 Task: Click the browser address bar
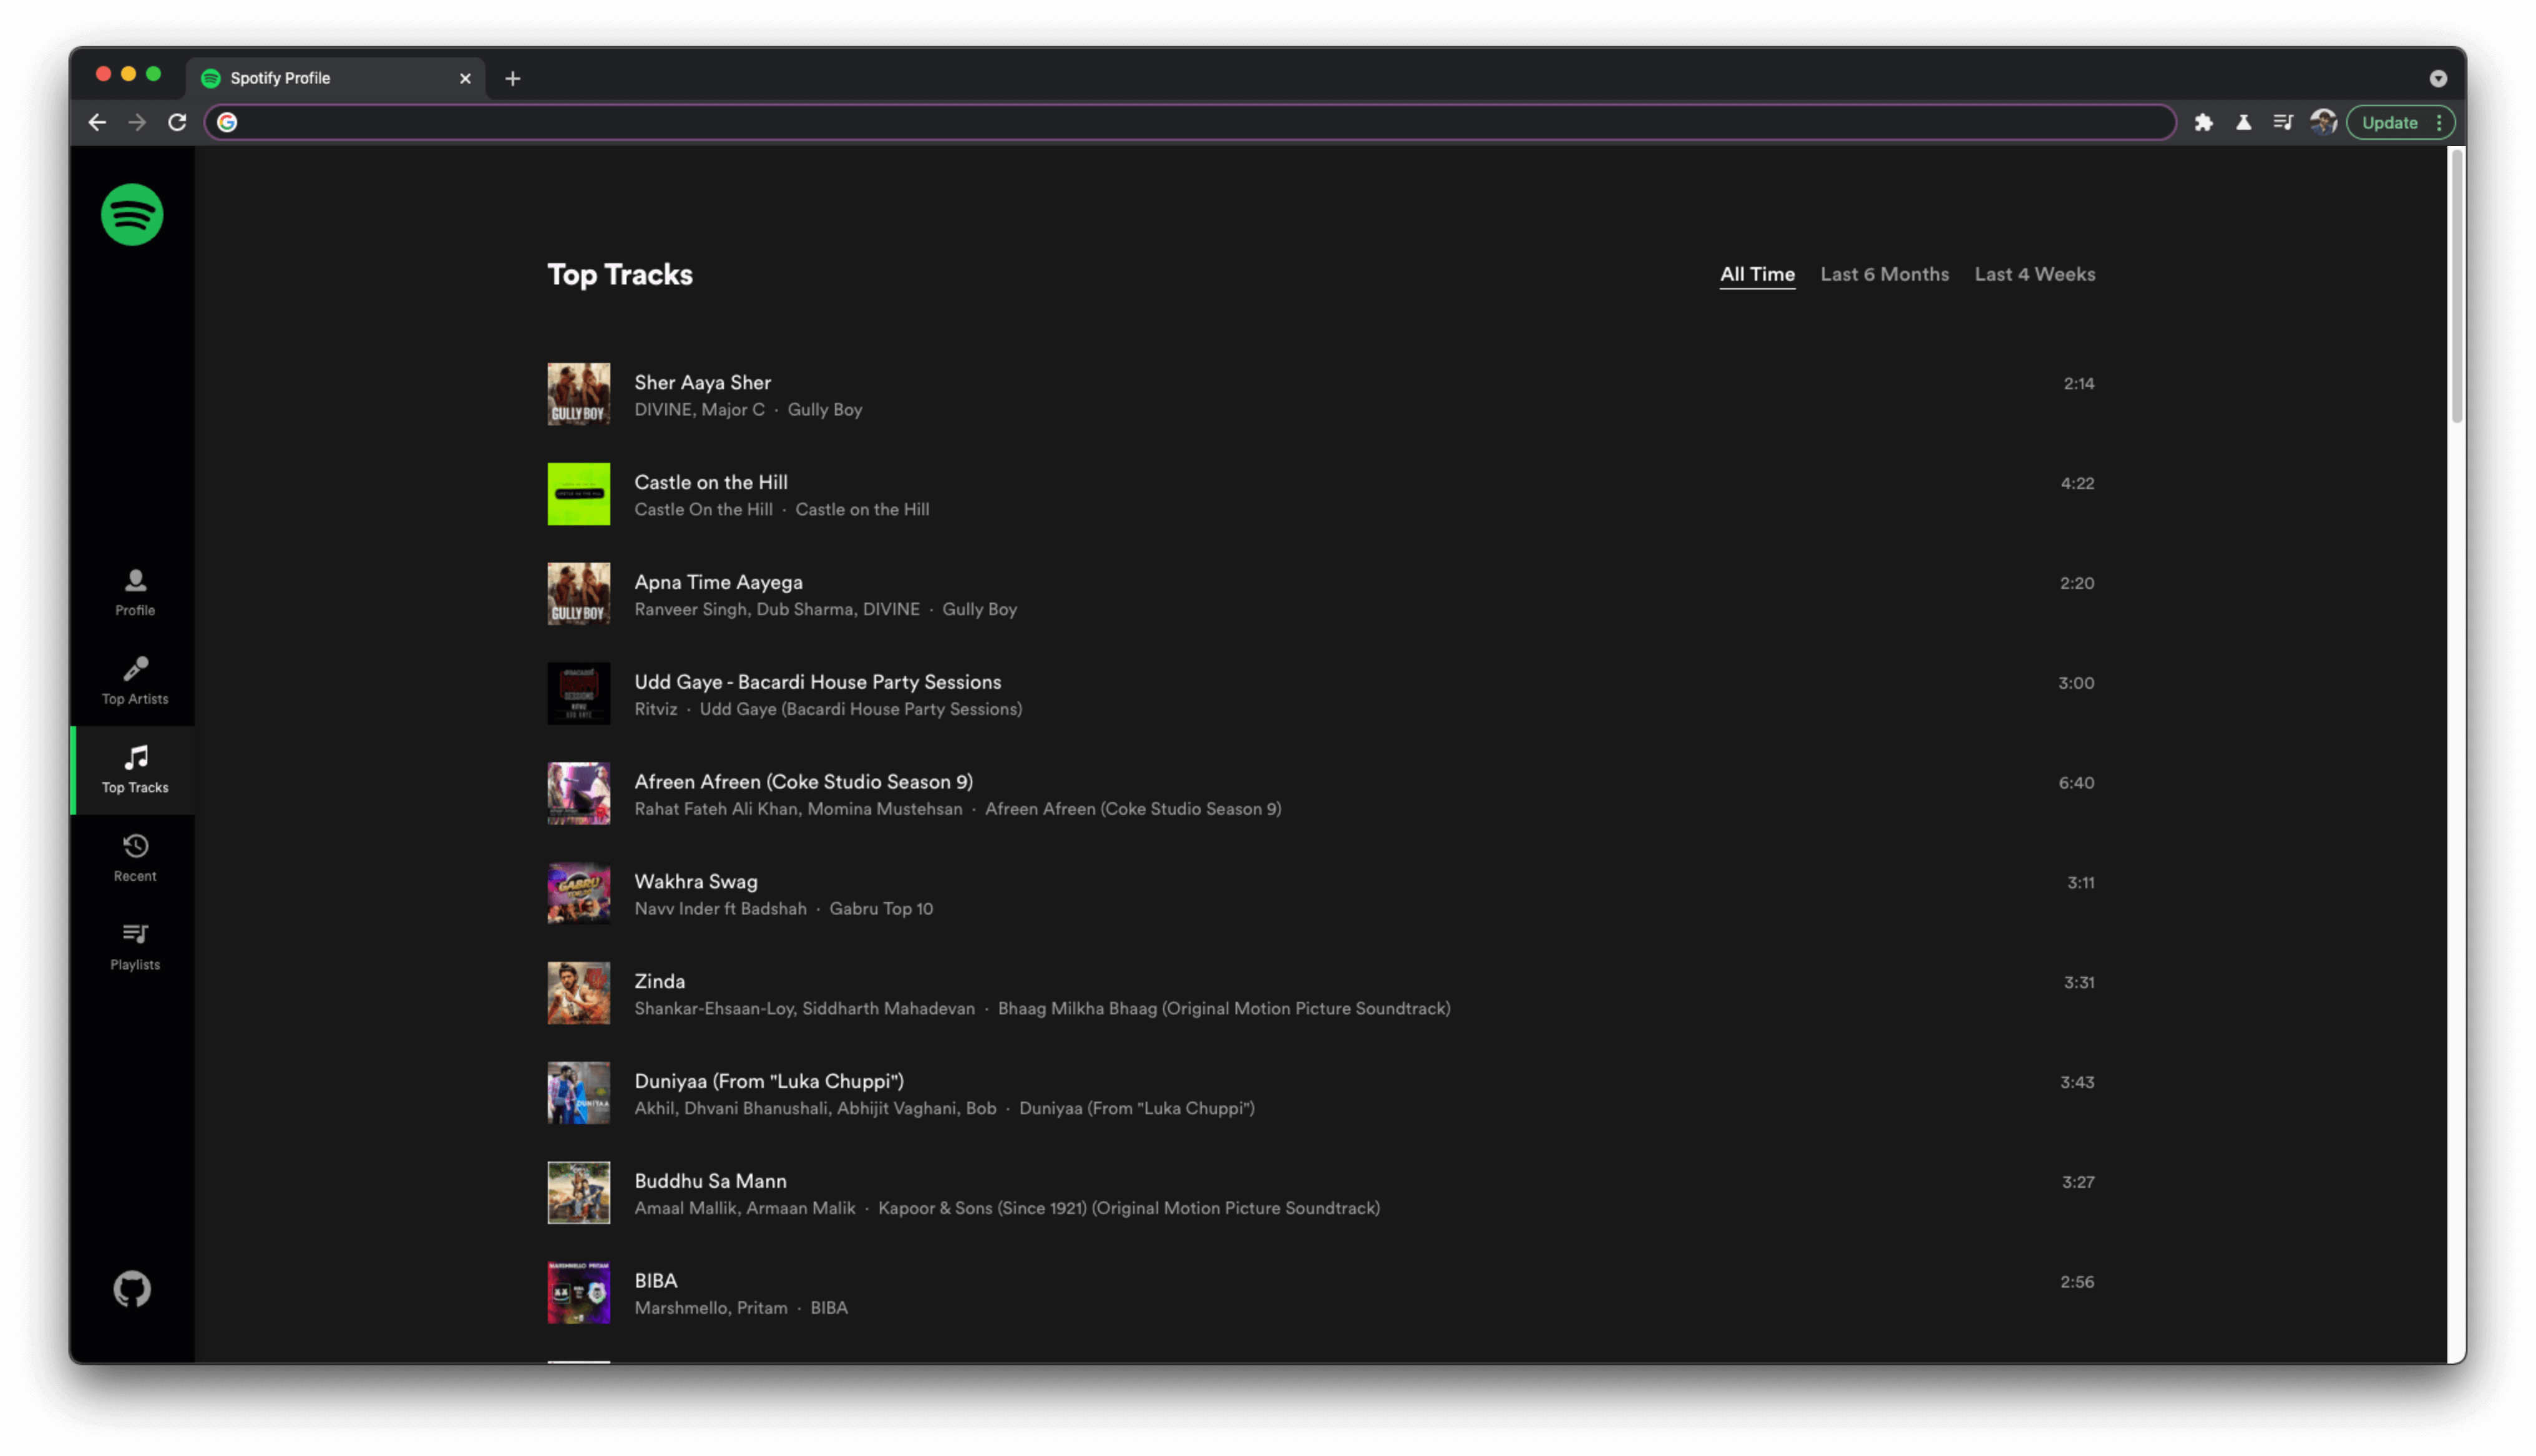pyautogui.click(x=1190, y=122)
